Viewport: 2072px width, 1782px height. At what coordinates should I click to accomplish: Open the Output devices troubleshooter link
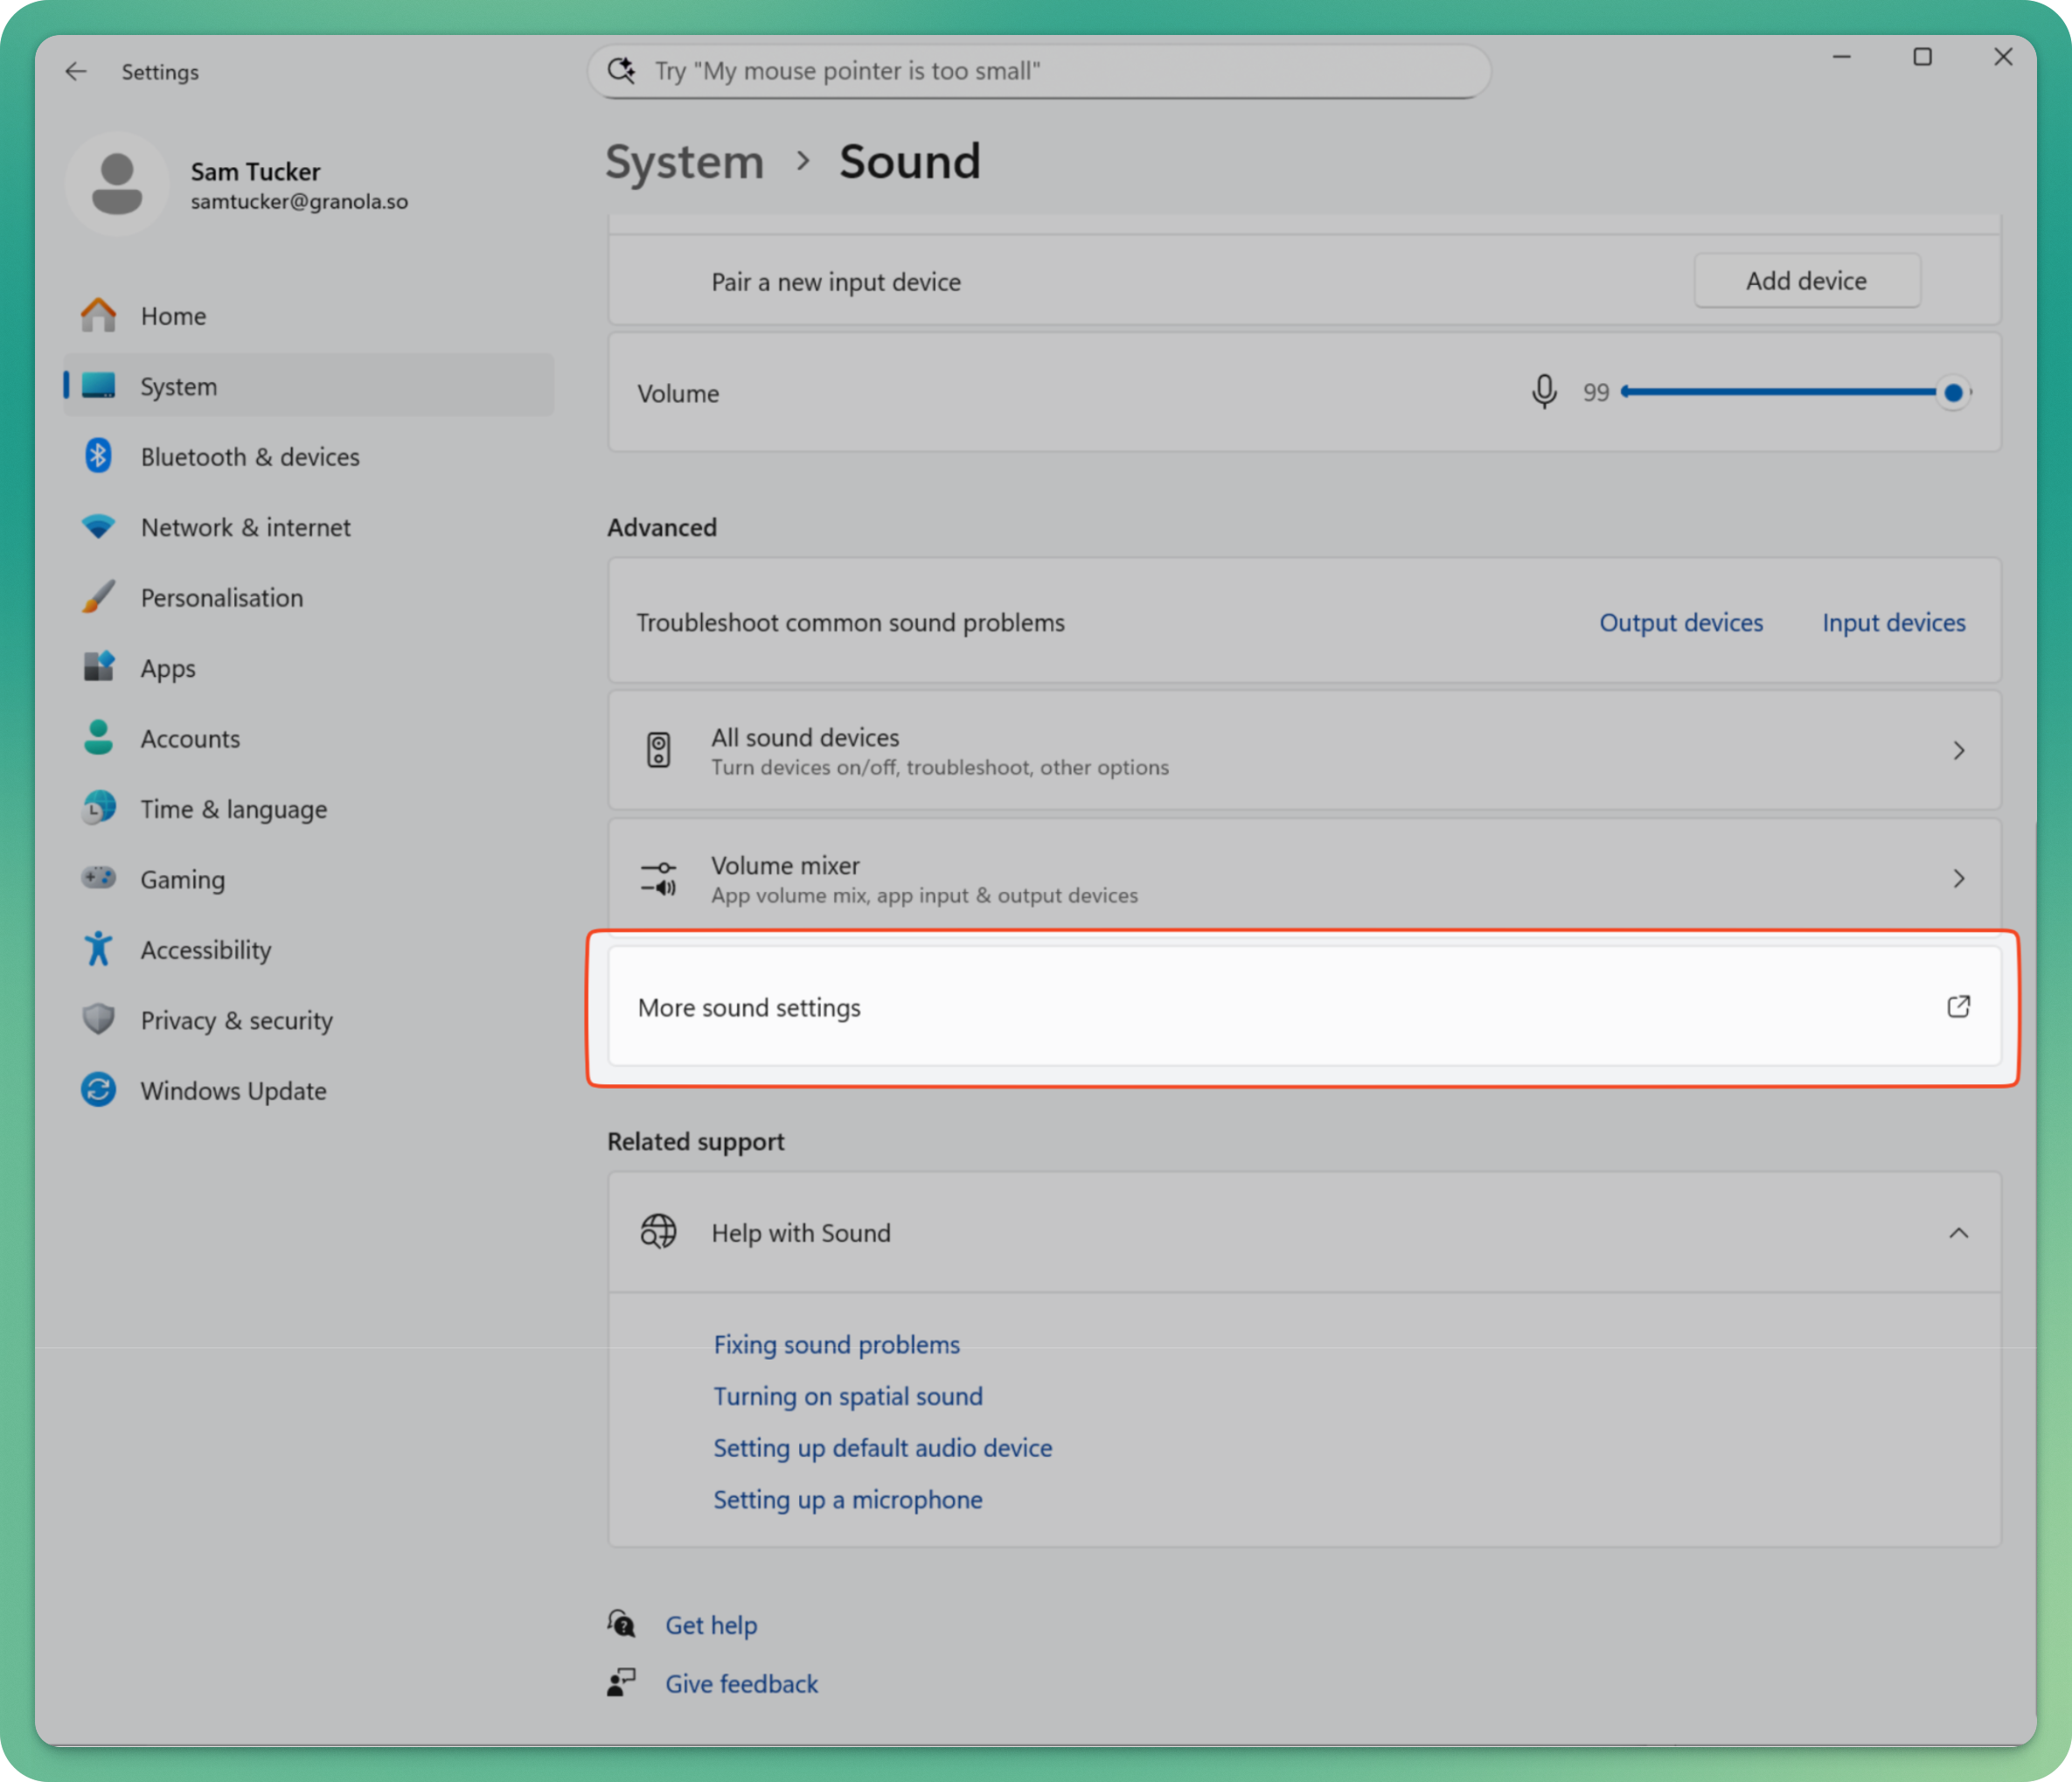pos(1680,622)
